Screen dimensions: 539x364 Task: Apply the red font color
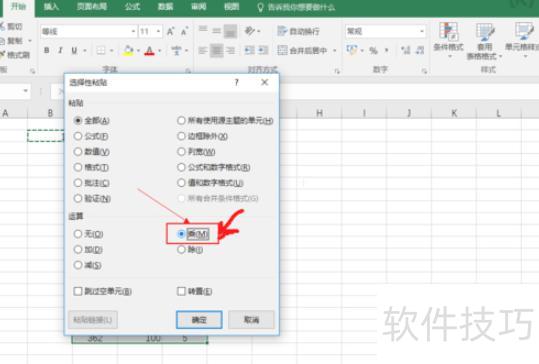149,51
